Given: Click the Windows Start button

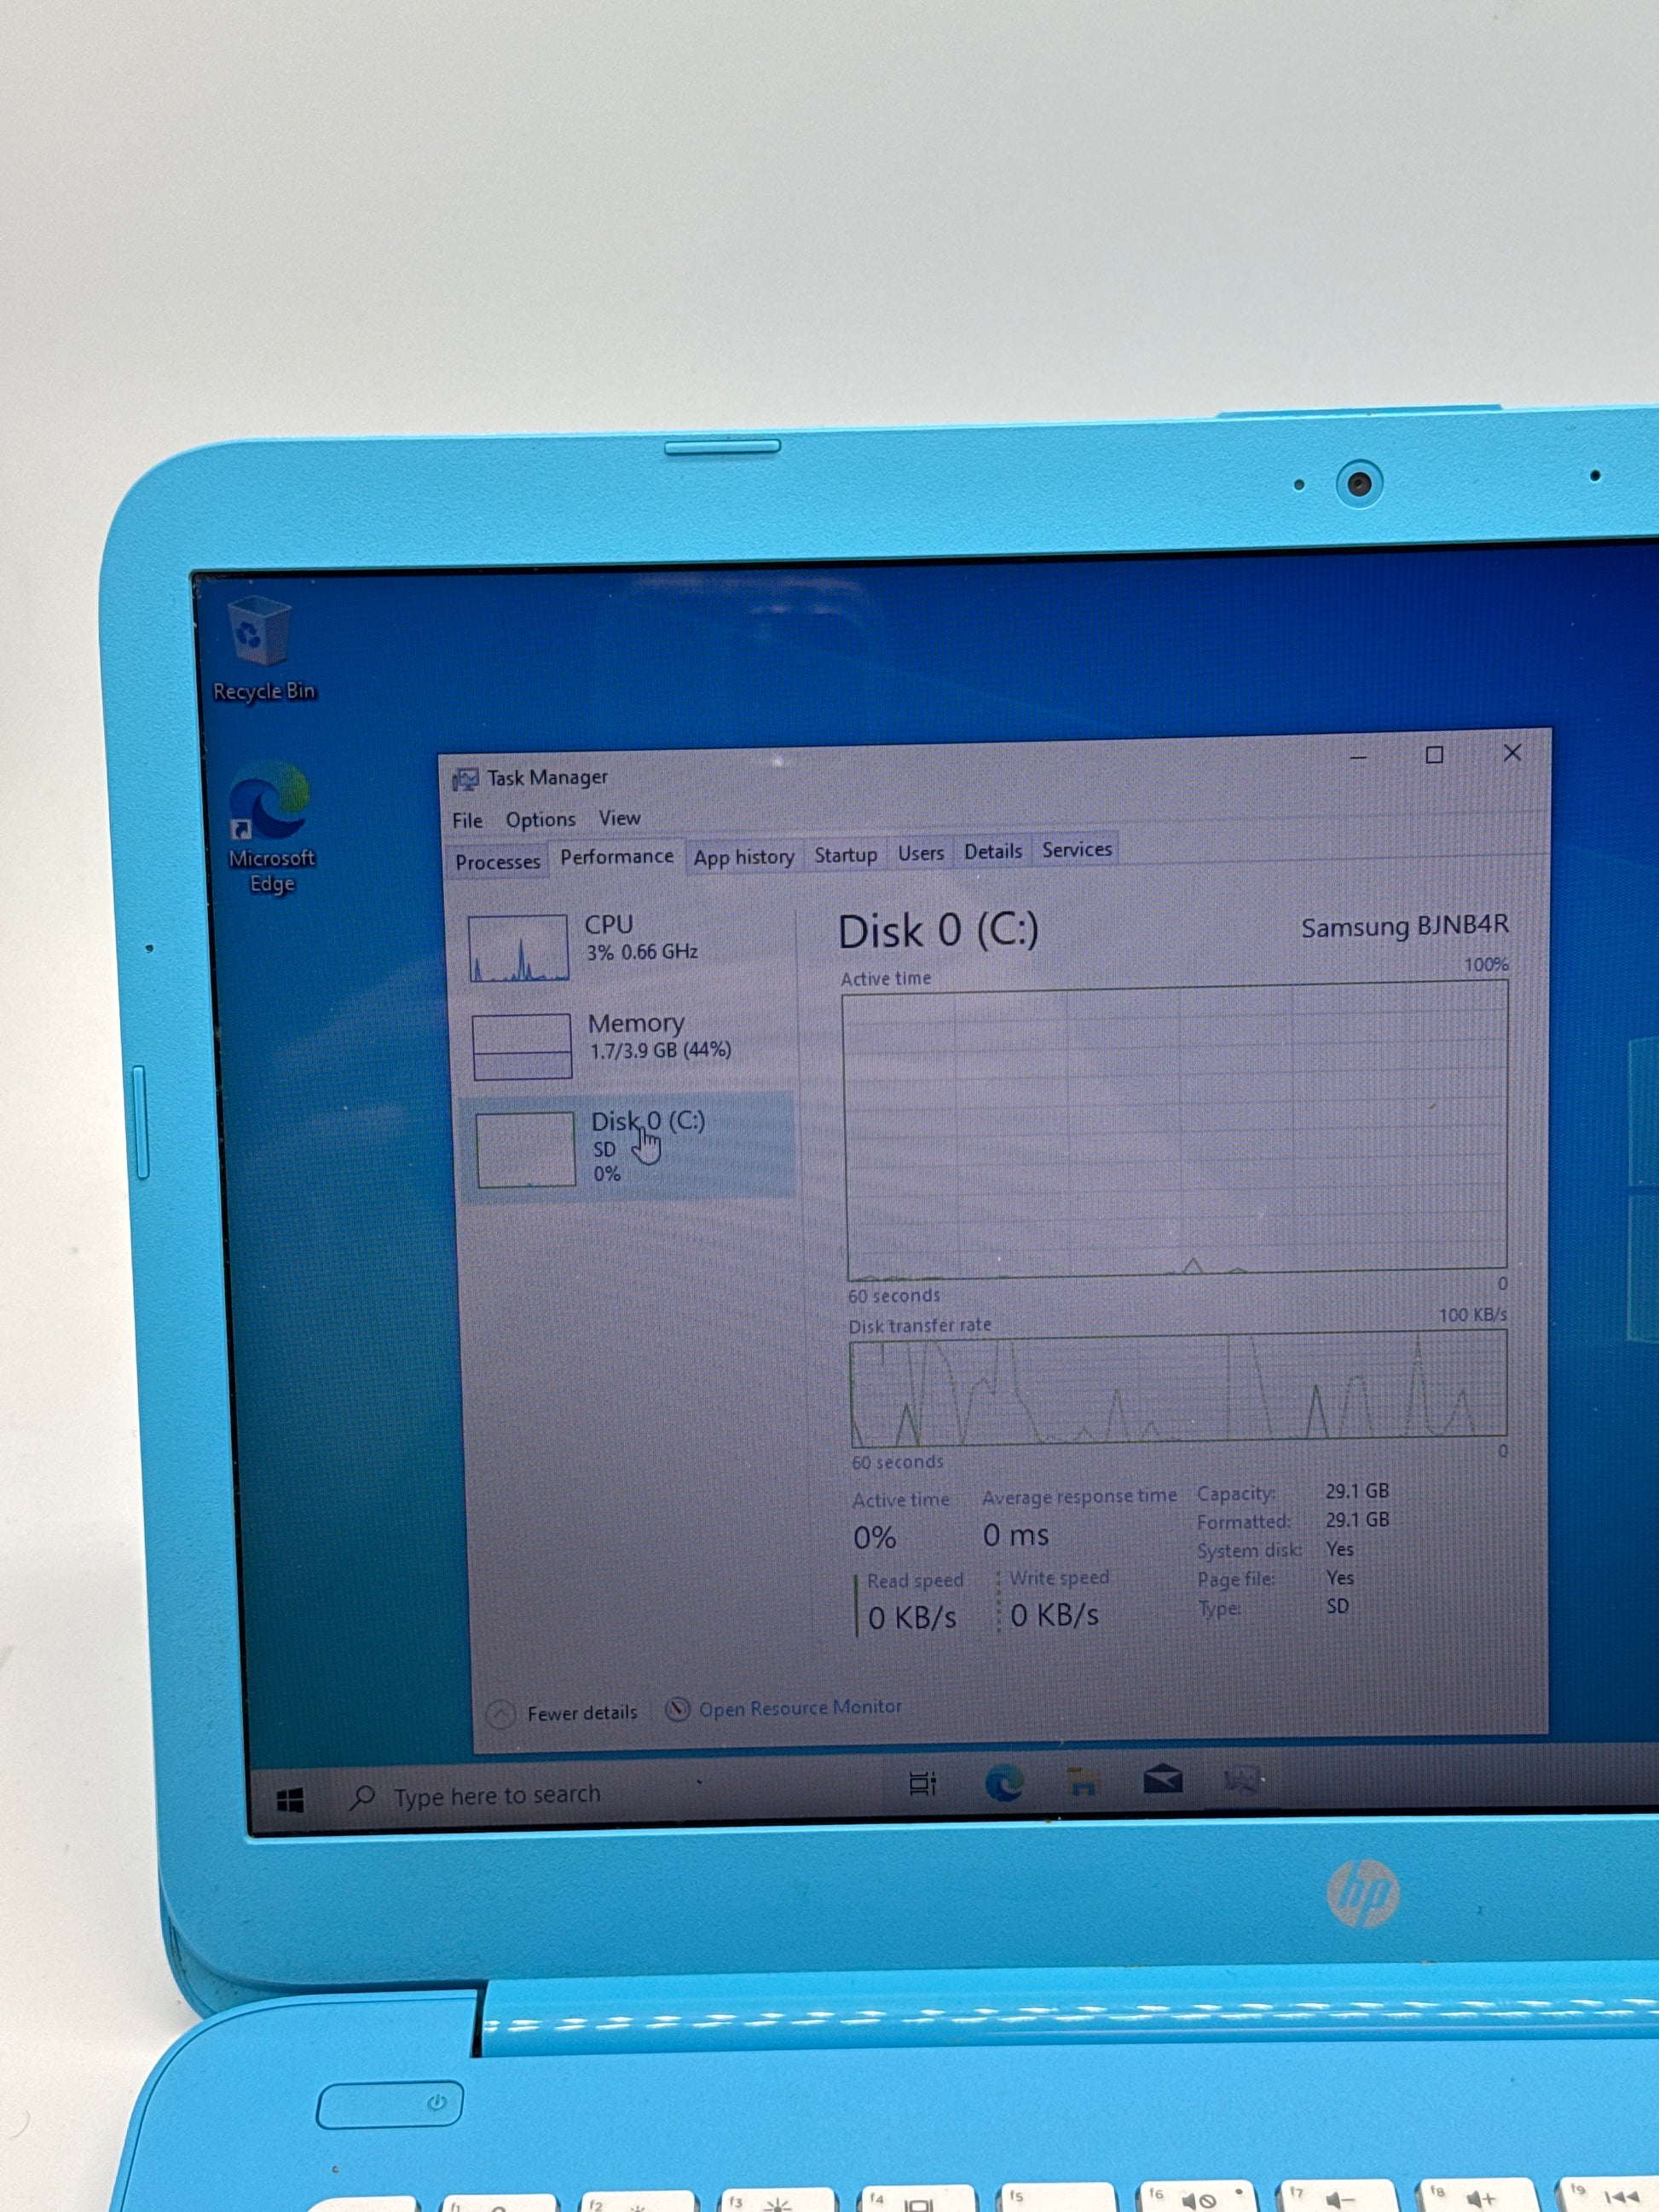Looking at the screenshot, I should point(290,1801).
